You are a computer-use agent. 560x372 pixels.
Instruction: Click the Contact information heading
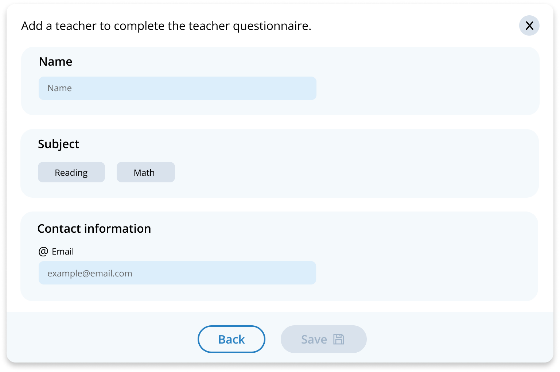tap(94, 229)
